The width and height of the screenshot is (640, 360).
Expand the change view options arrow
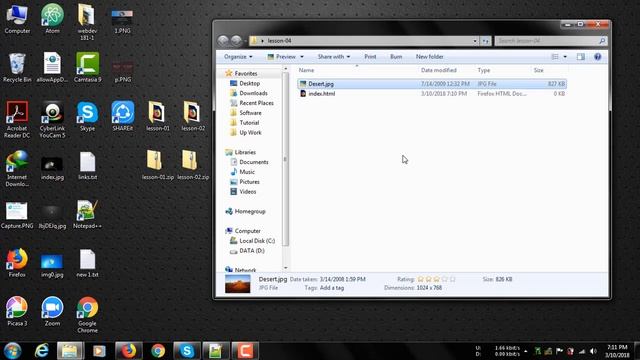tap(565, 57)
